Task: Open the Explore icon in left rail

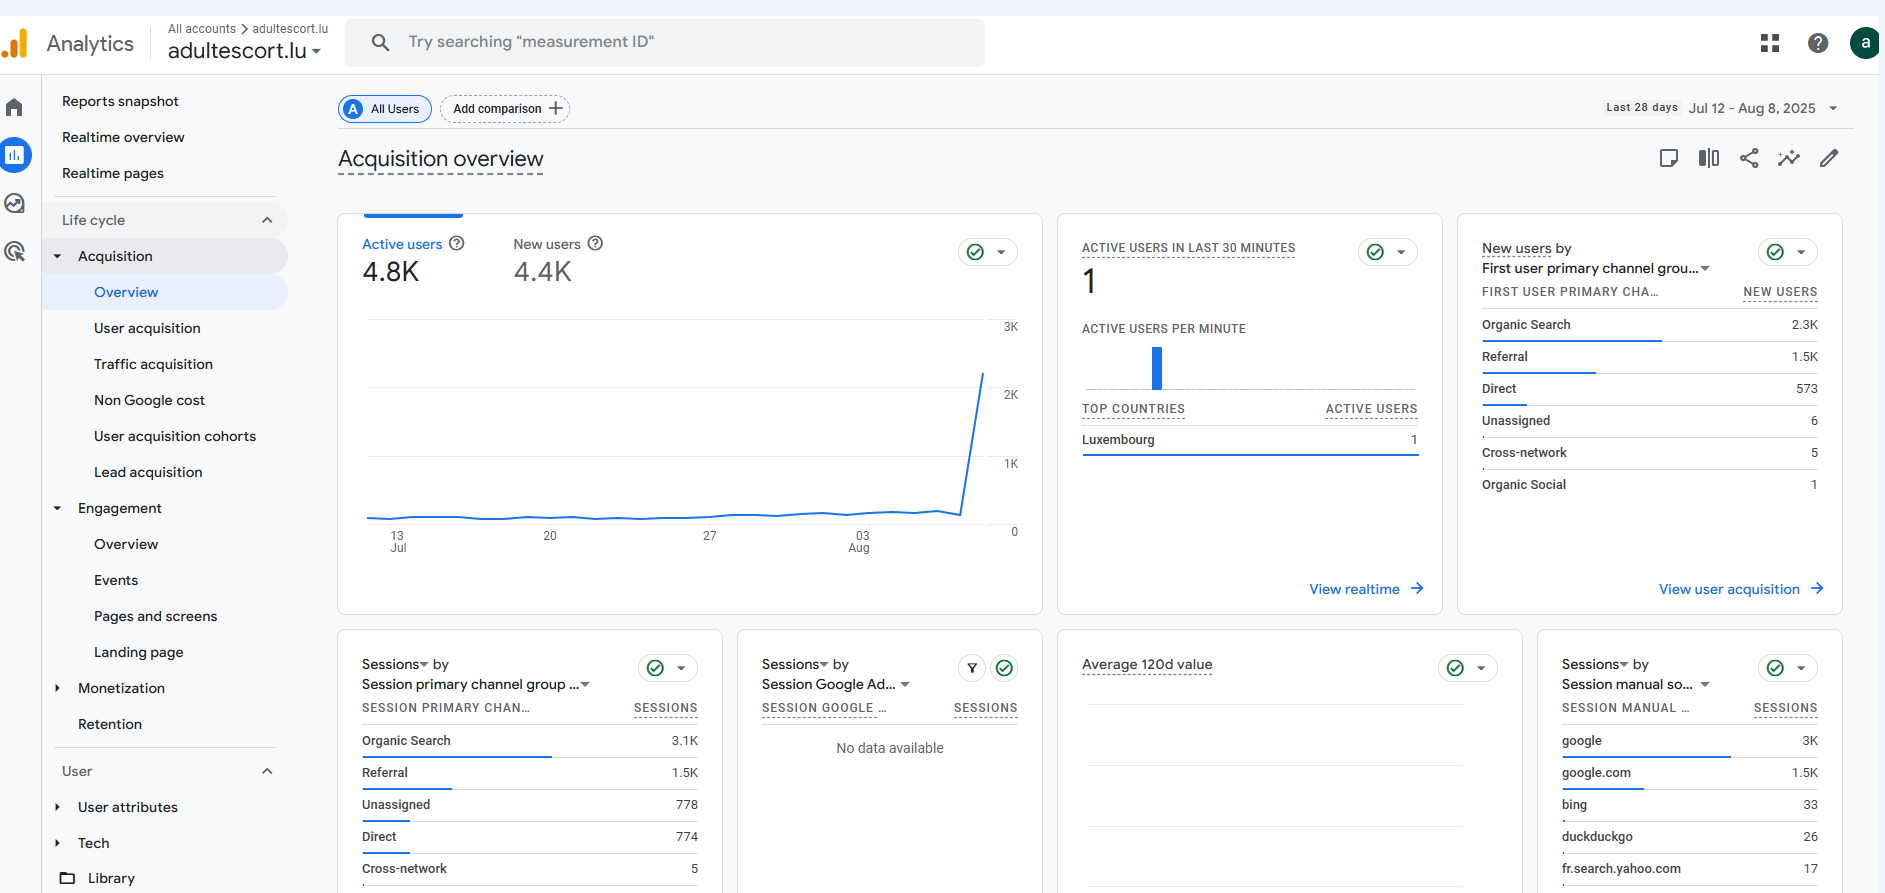Action: (x=14, y=203)
